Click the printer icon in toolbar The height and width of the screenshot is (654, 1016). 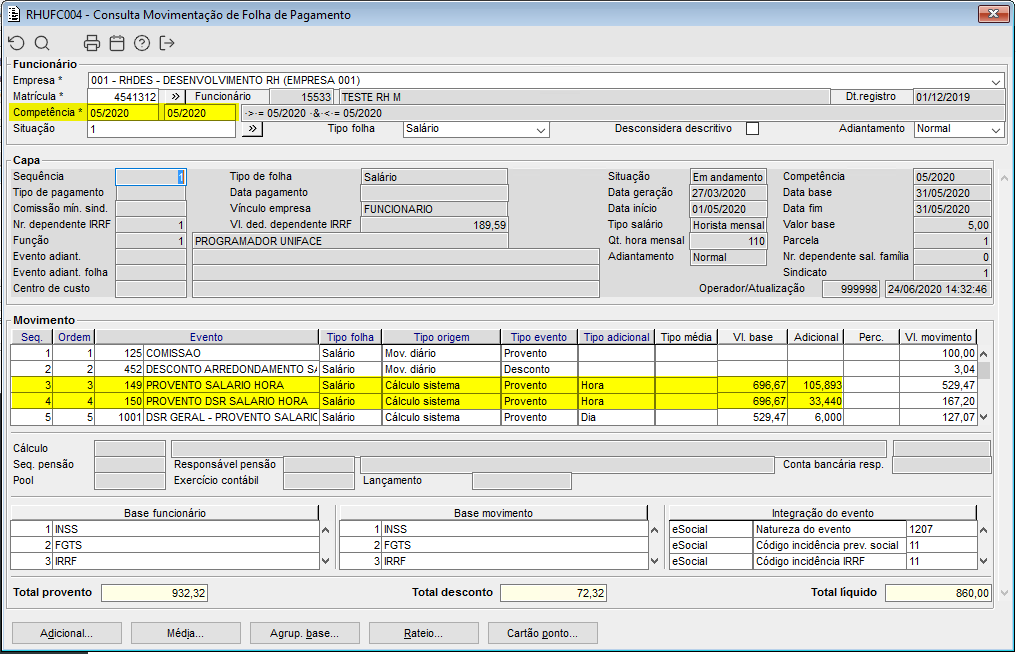point(92,43)
